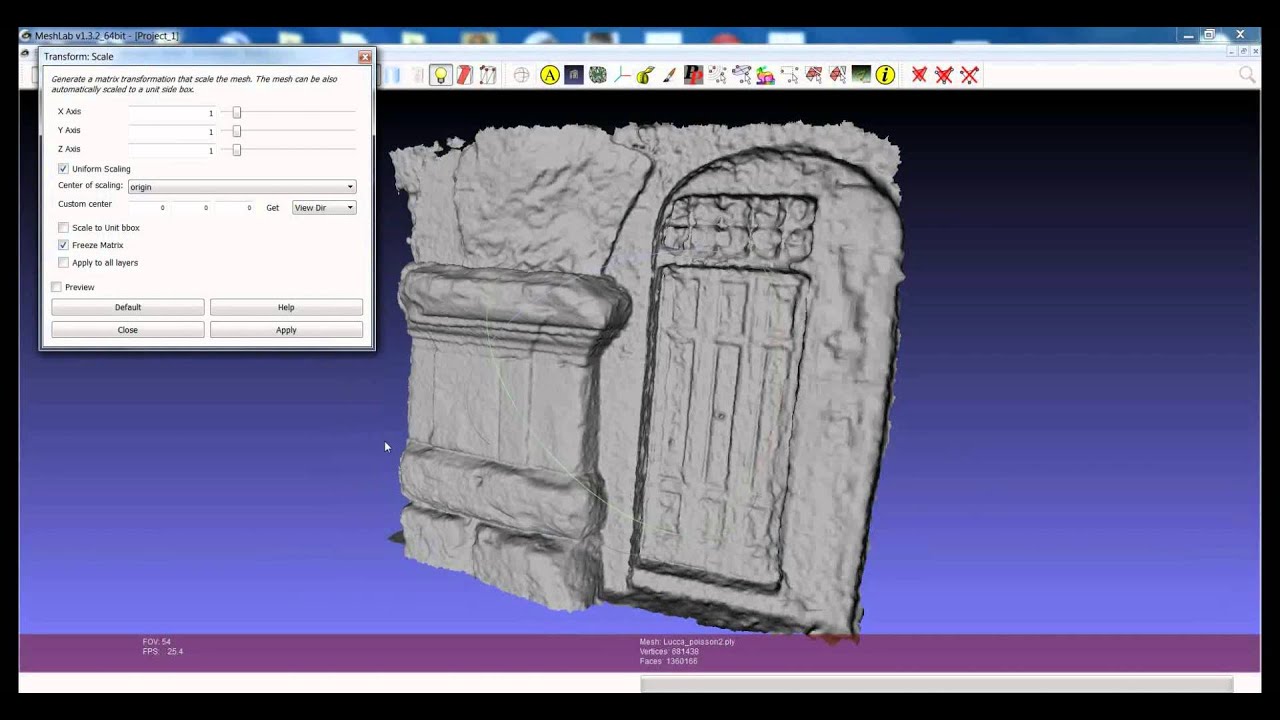Image resolution: width=1280 pixels, height=720 pixels.
Task: Click the first Custom center coordinate field
Action: (148, 207)
